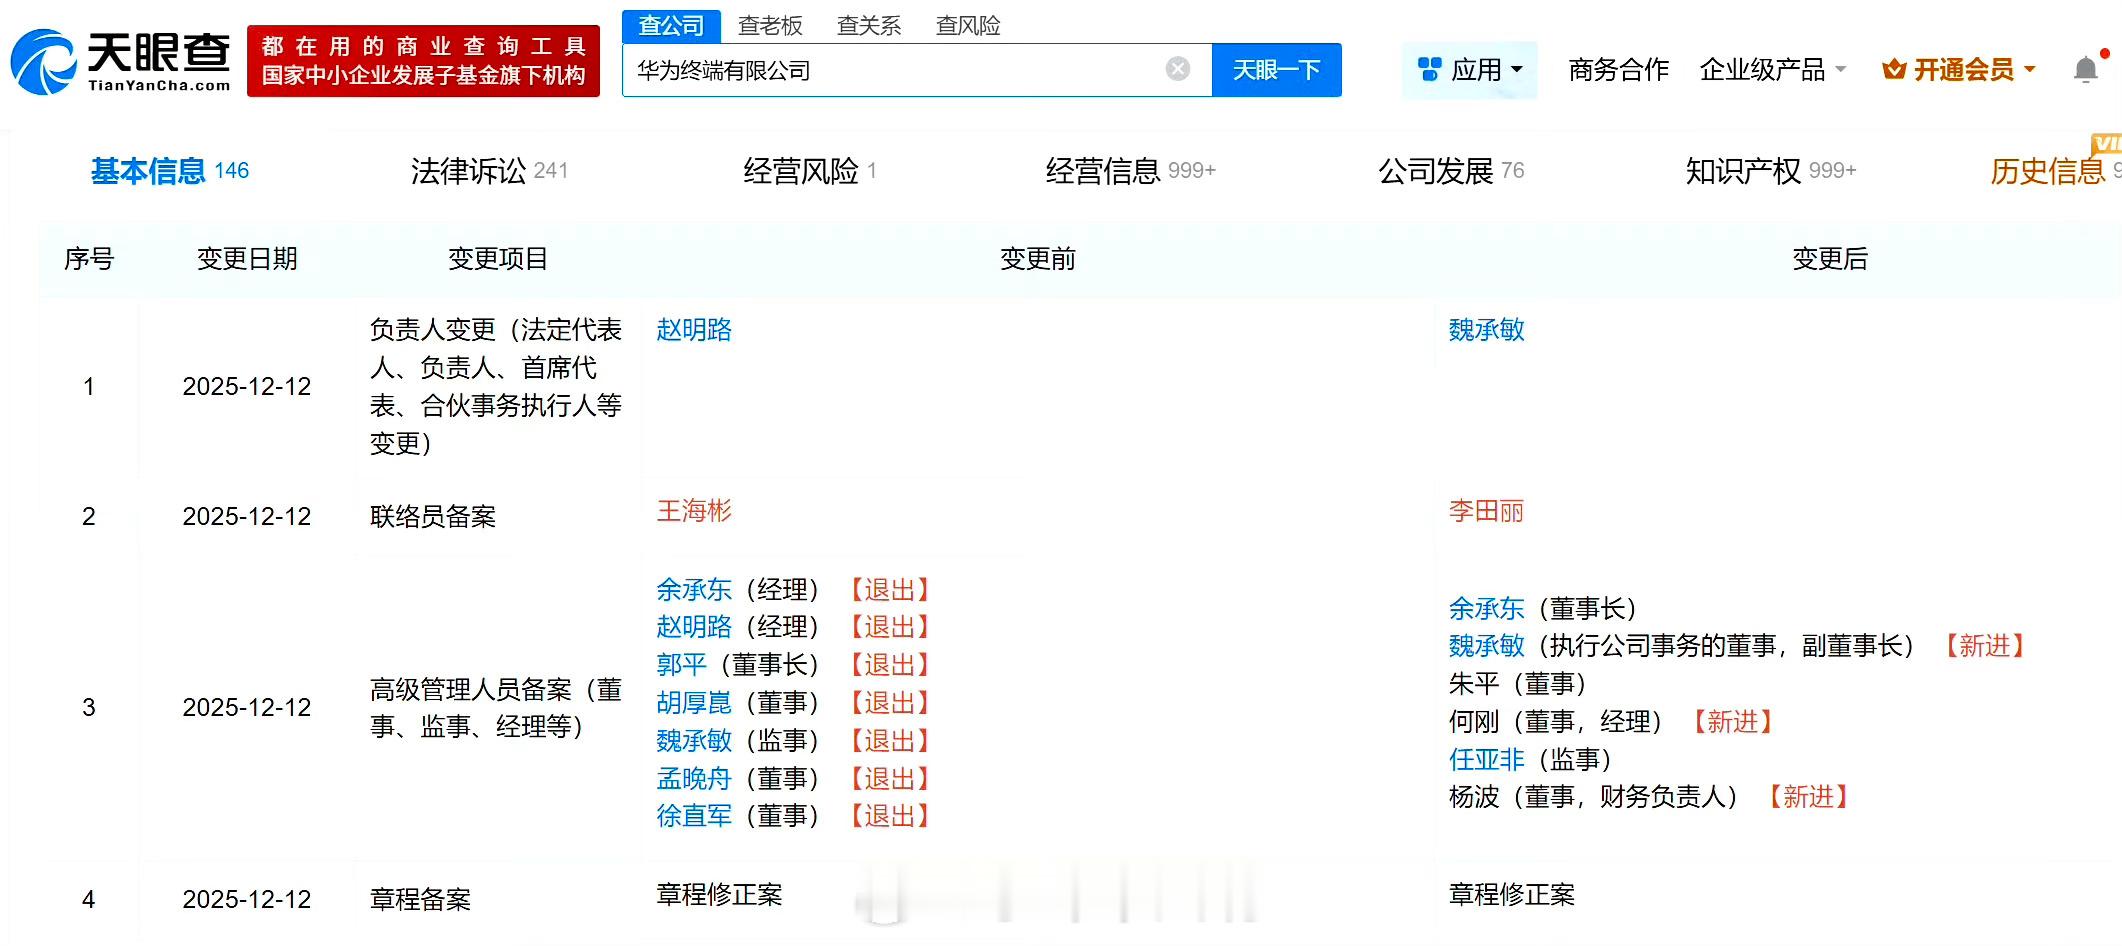Select the 负责人变更 change item cell
Image resolution: width=2122 pixels, height=946 pixels.
496,386
